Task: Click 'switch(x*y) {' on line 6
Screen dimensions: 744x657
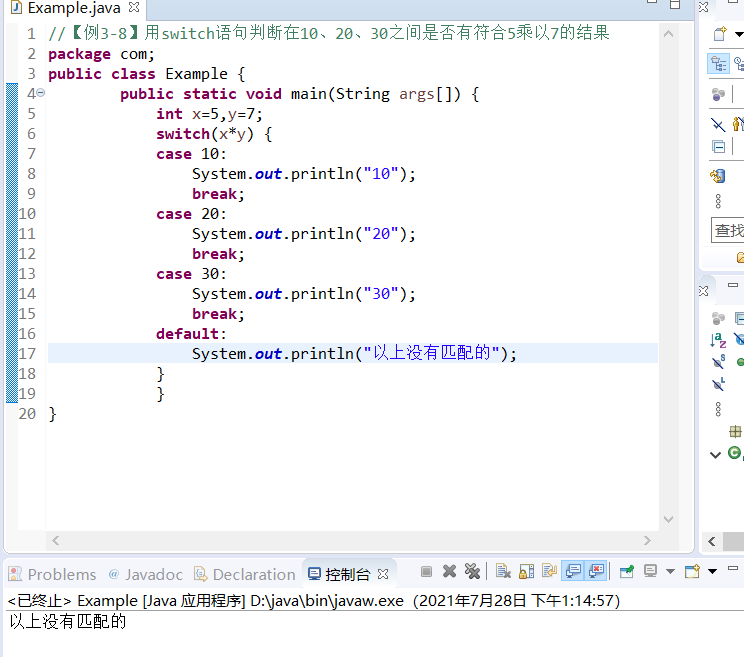Action: 214,134
